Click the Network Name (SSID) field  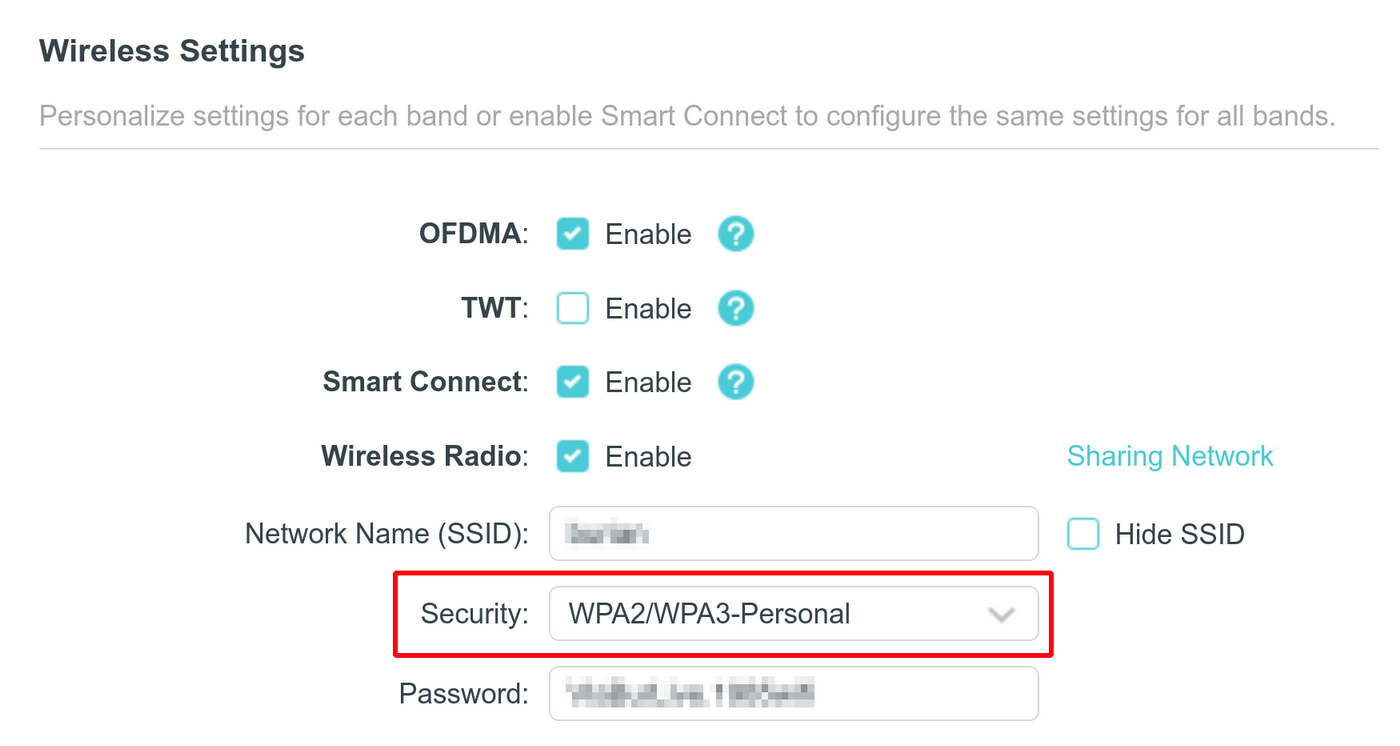click(793, 534)
